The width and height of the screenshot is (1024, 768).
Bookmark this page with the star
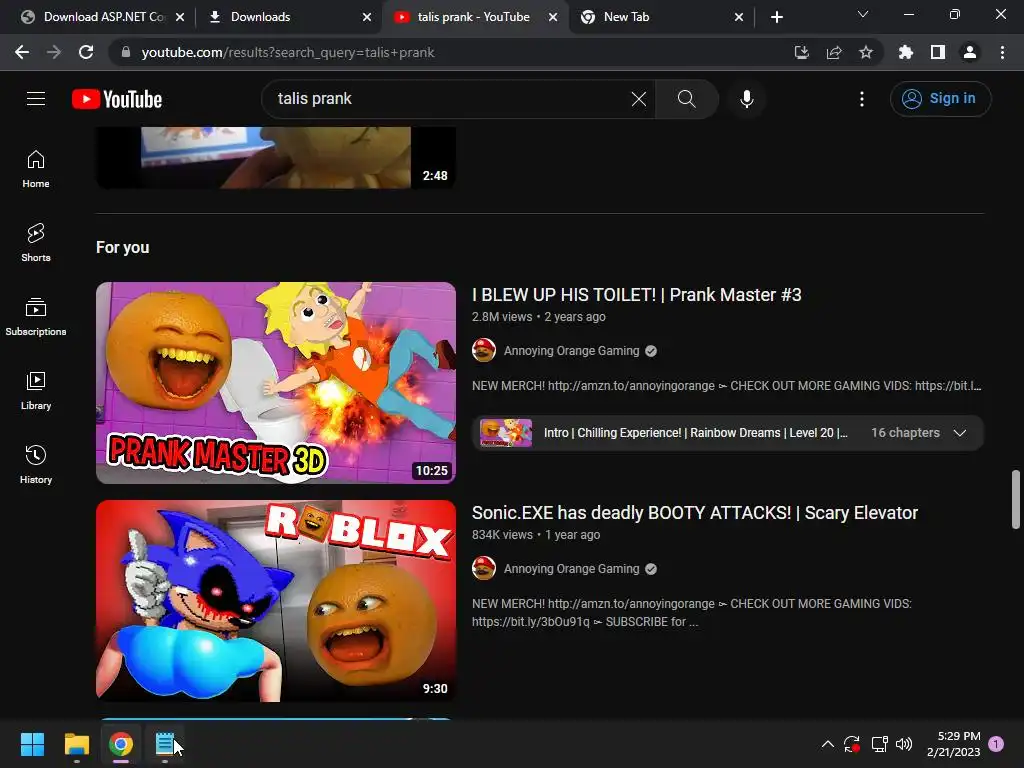coord(866,52)
